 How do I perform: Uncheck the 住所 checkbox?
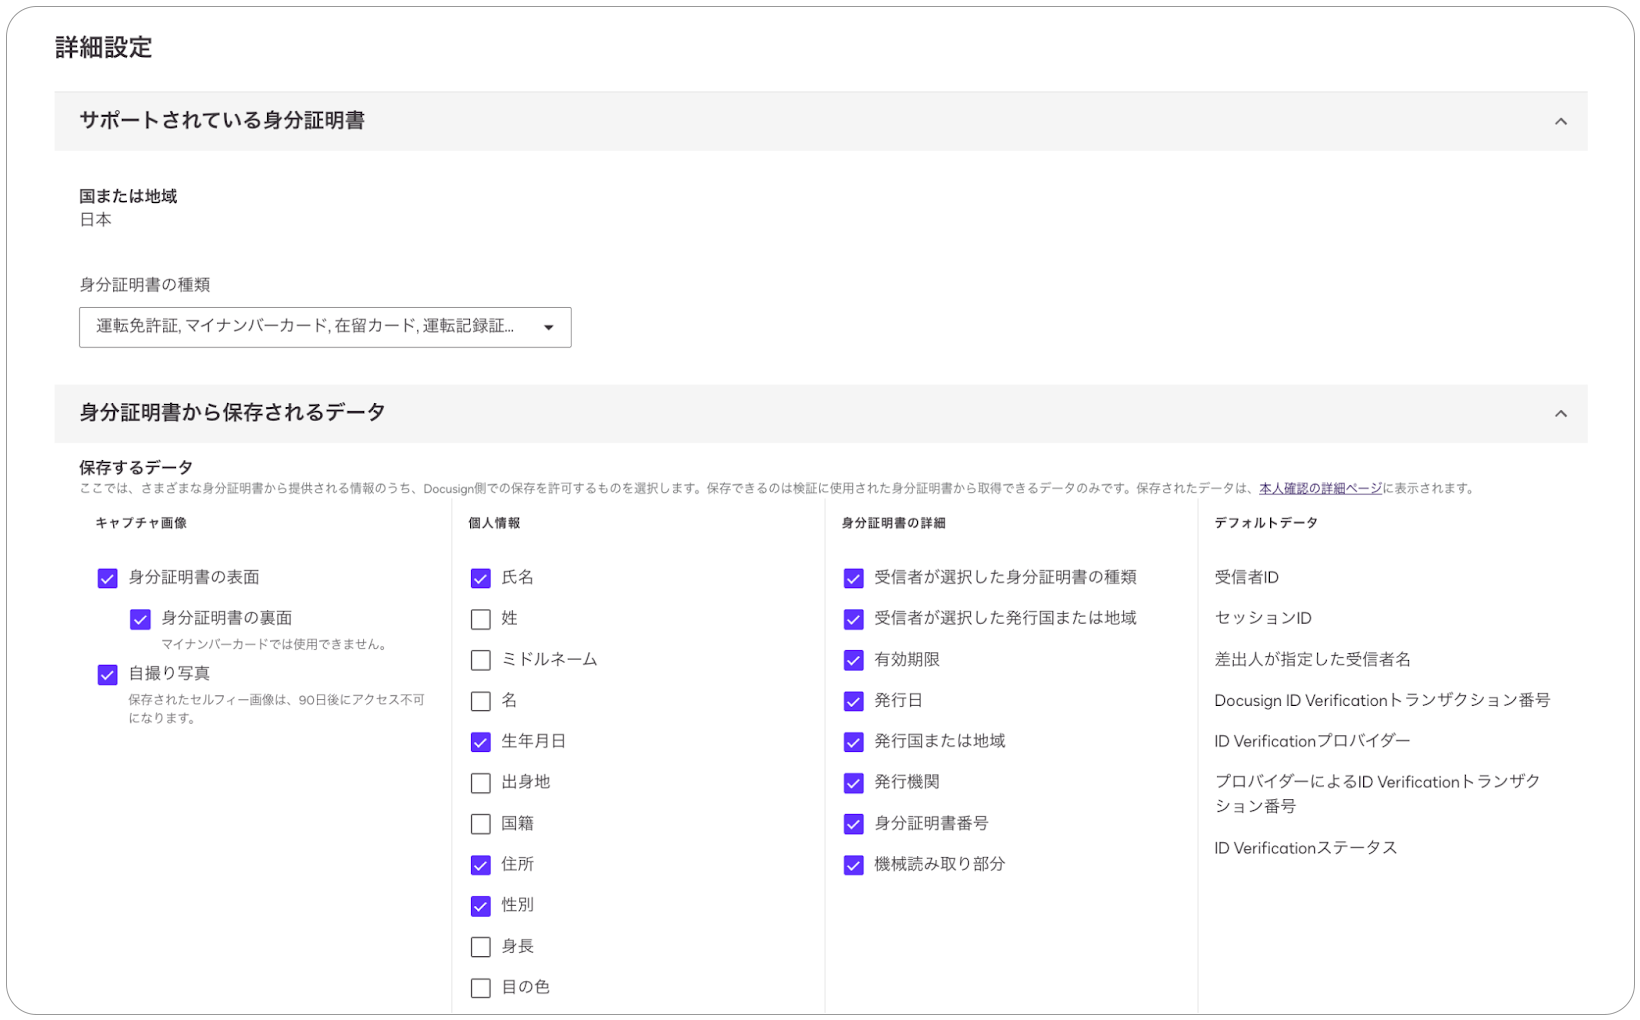point(481,865)
